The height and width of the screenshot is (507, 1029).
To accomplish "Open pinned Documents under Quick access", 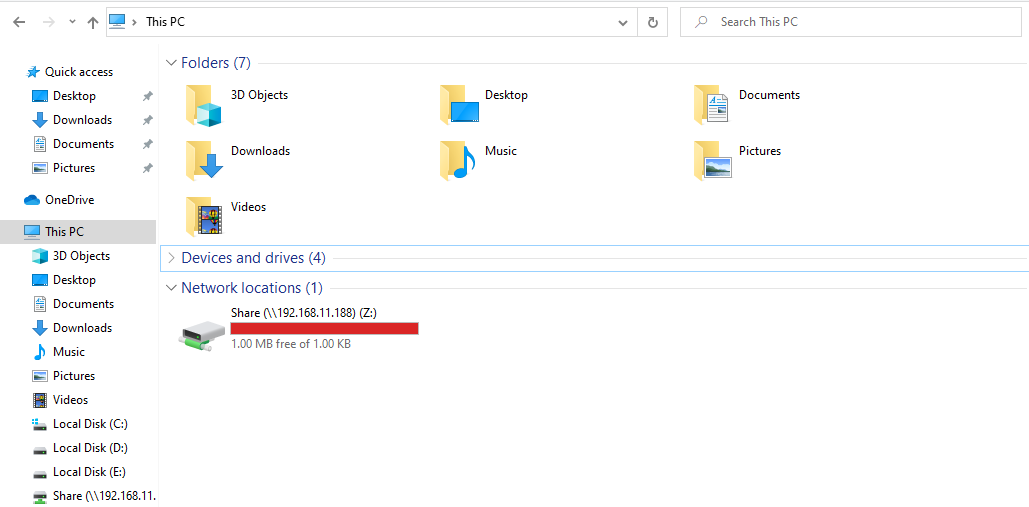I will click(x=83, y=144).
